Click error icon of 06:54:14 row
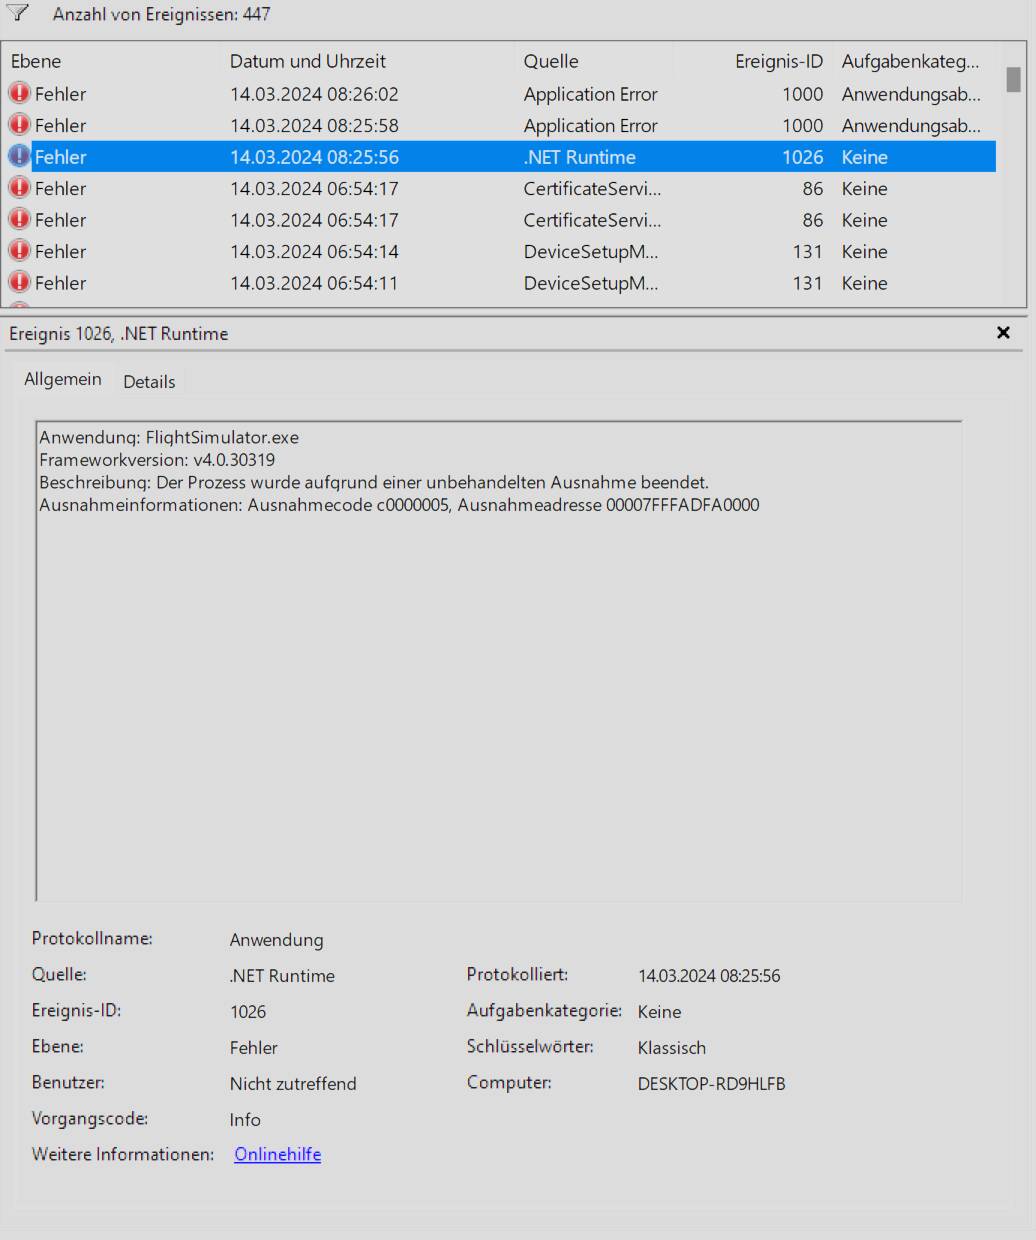This screenshot has width=1036, height=1240. (19, 251)
